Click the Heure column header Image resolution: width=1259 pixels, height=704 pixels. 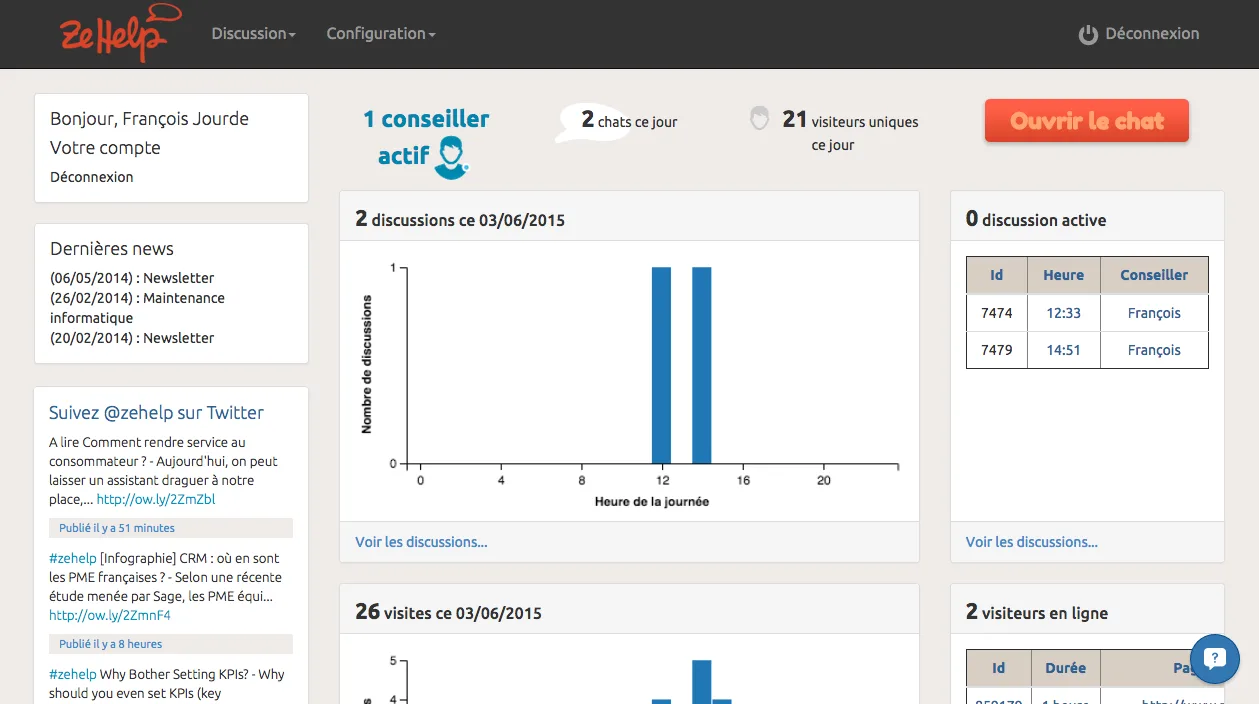[1064, 275]
